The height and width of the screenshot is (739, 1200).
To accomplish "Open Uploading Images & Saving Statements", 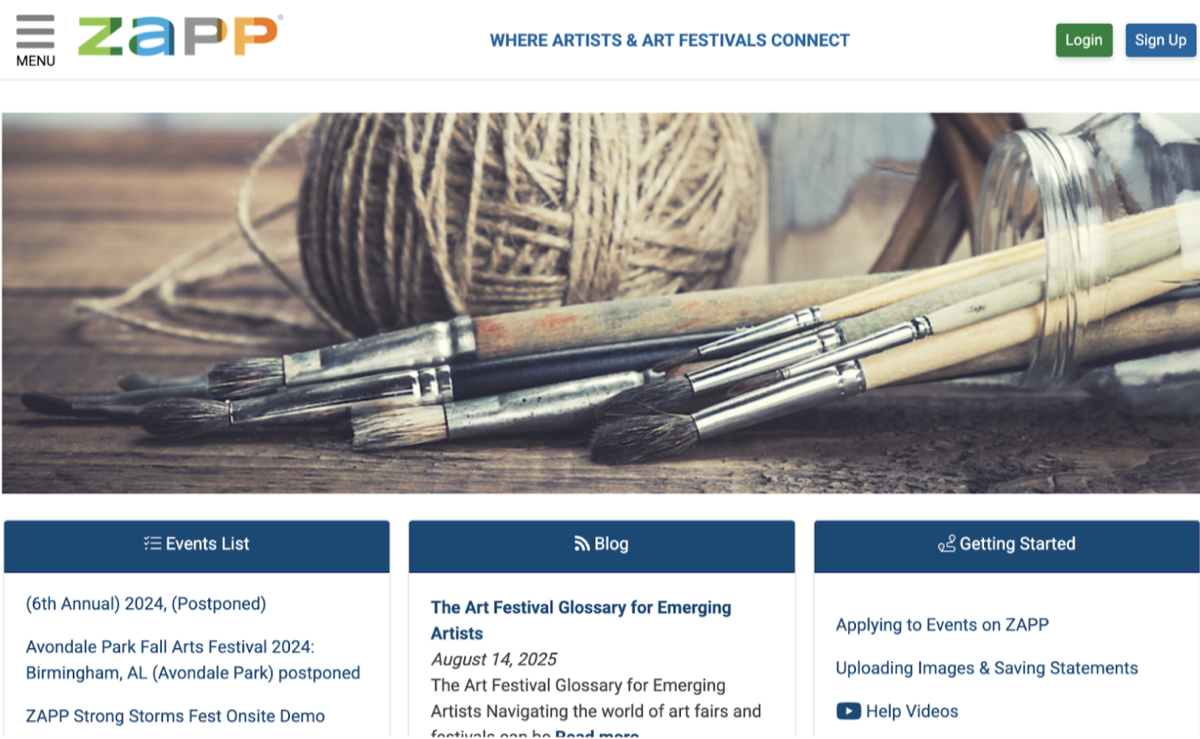I will point(986,667).
